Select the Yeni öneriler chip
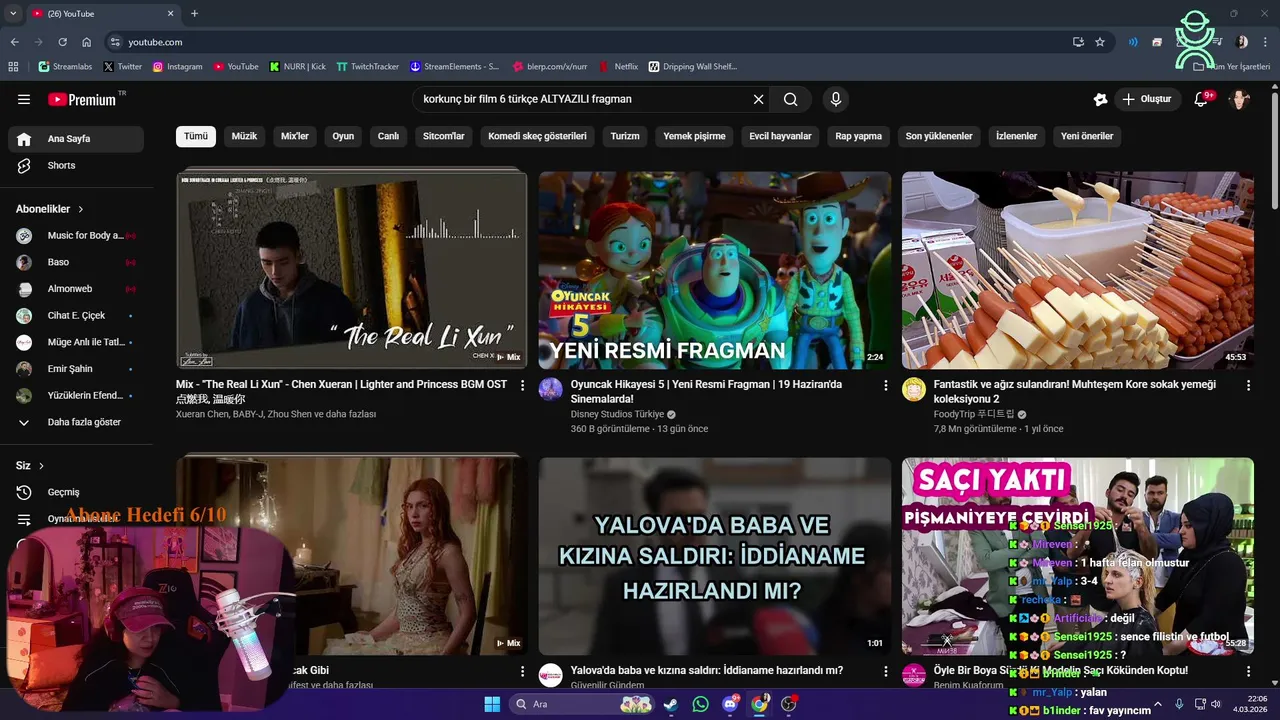 pos(1087,136)
